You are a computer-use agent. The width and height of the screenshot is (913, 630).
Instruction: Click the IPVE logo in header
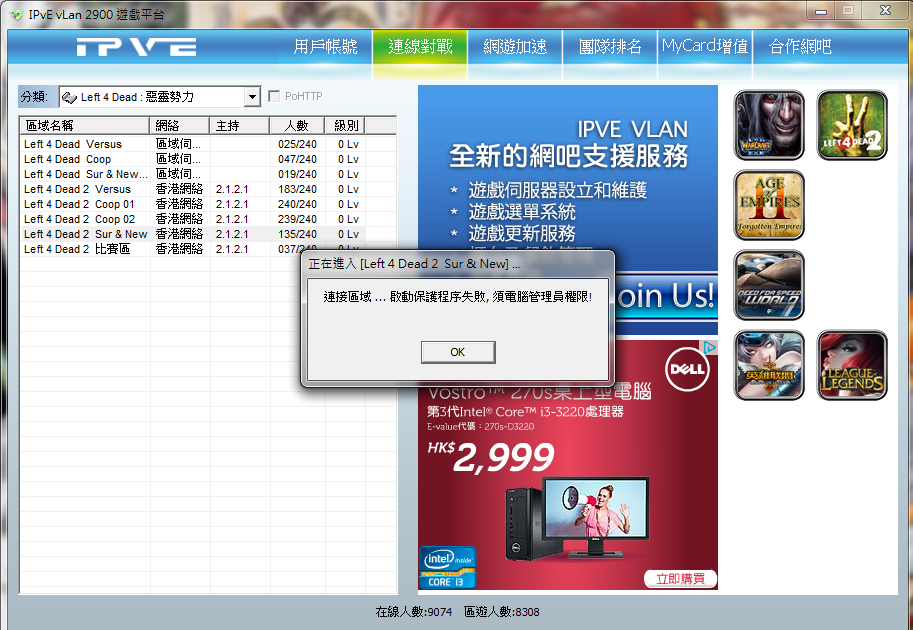[136, 47]
